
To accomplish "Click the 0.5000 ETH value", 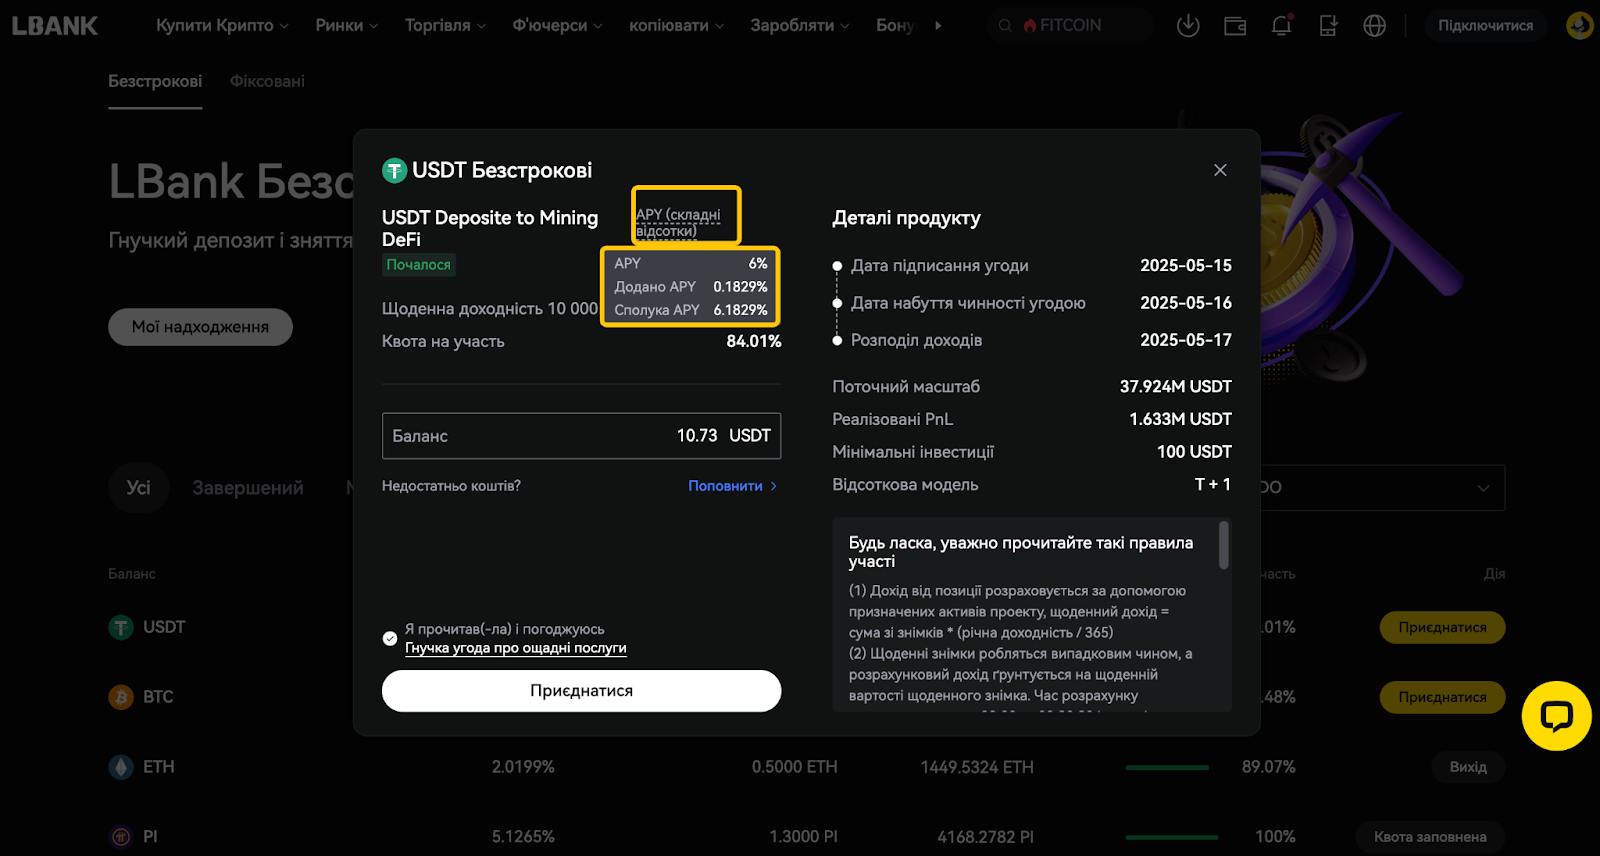I will tap(795, 767).
